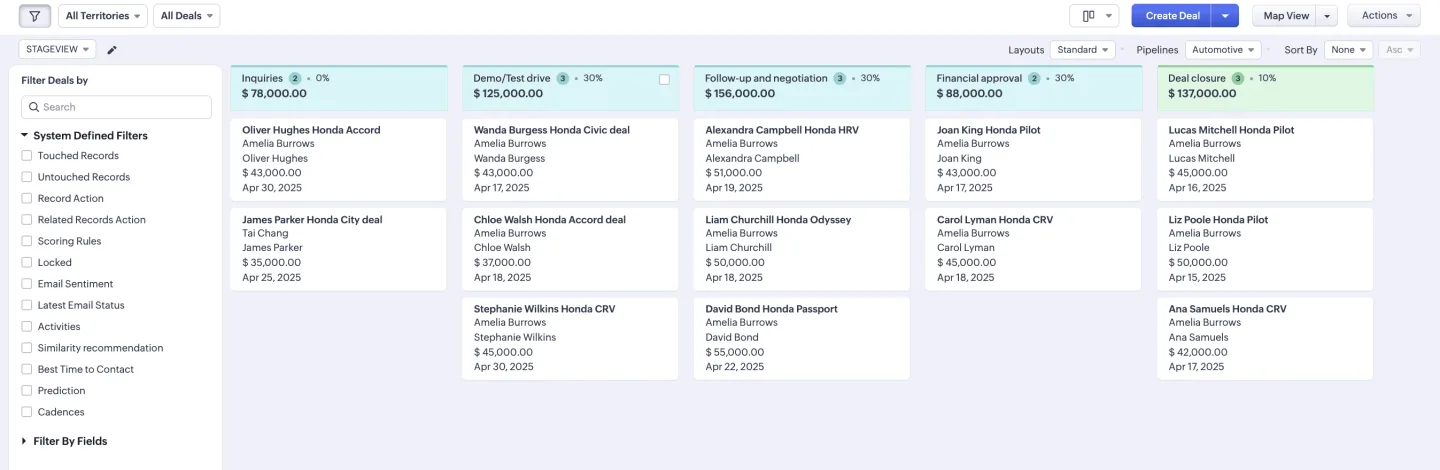The width and height of the screenshot is (1440, 470).
Task: Click the Create Deal button
Action: [x=1172, y=16]
